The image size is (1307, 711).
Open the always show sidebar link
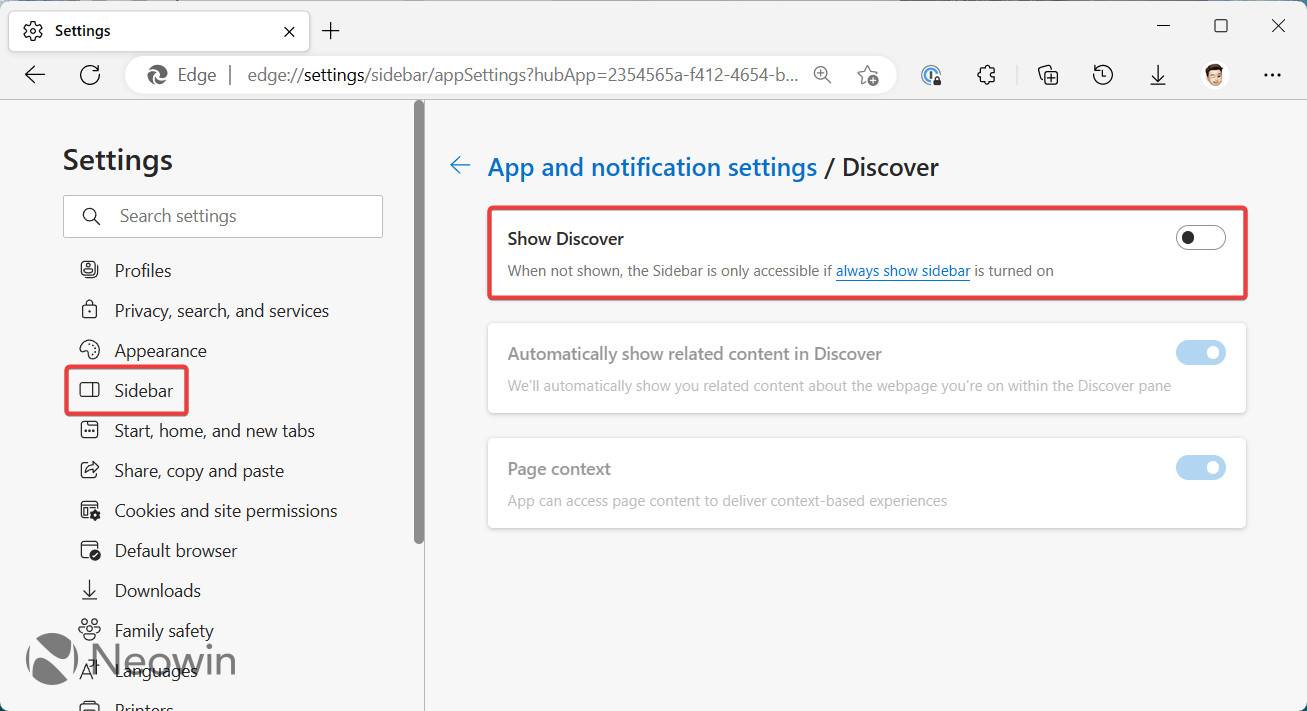[902, 270]
